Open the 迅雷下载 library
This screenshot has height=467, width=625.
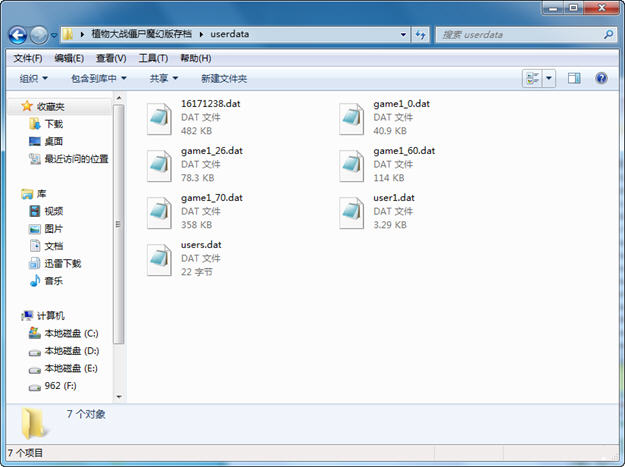(x=63, y=263)
